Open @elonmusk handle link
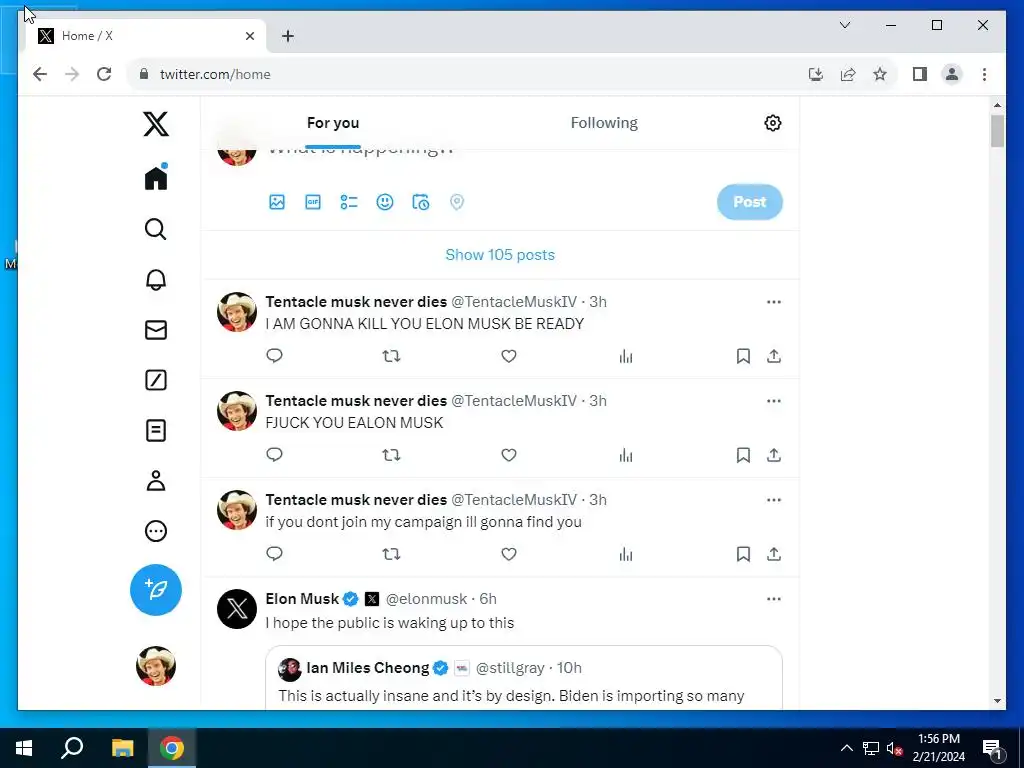The image size is (1024, 768). pos(426,599)
